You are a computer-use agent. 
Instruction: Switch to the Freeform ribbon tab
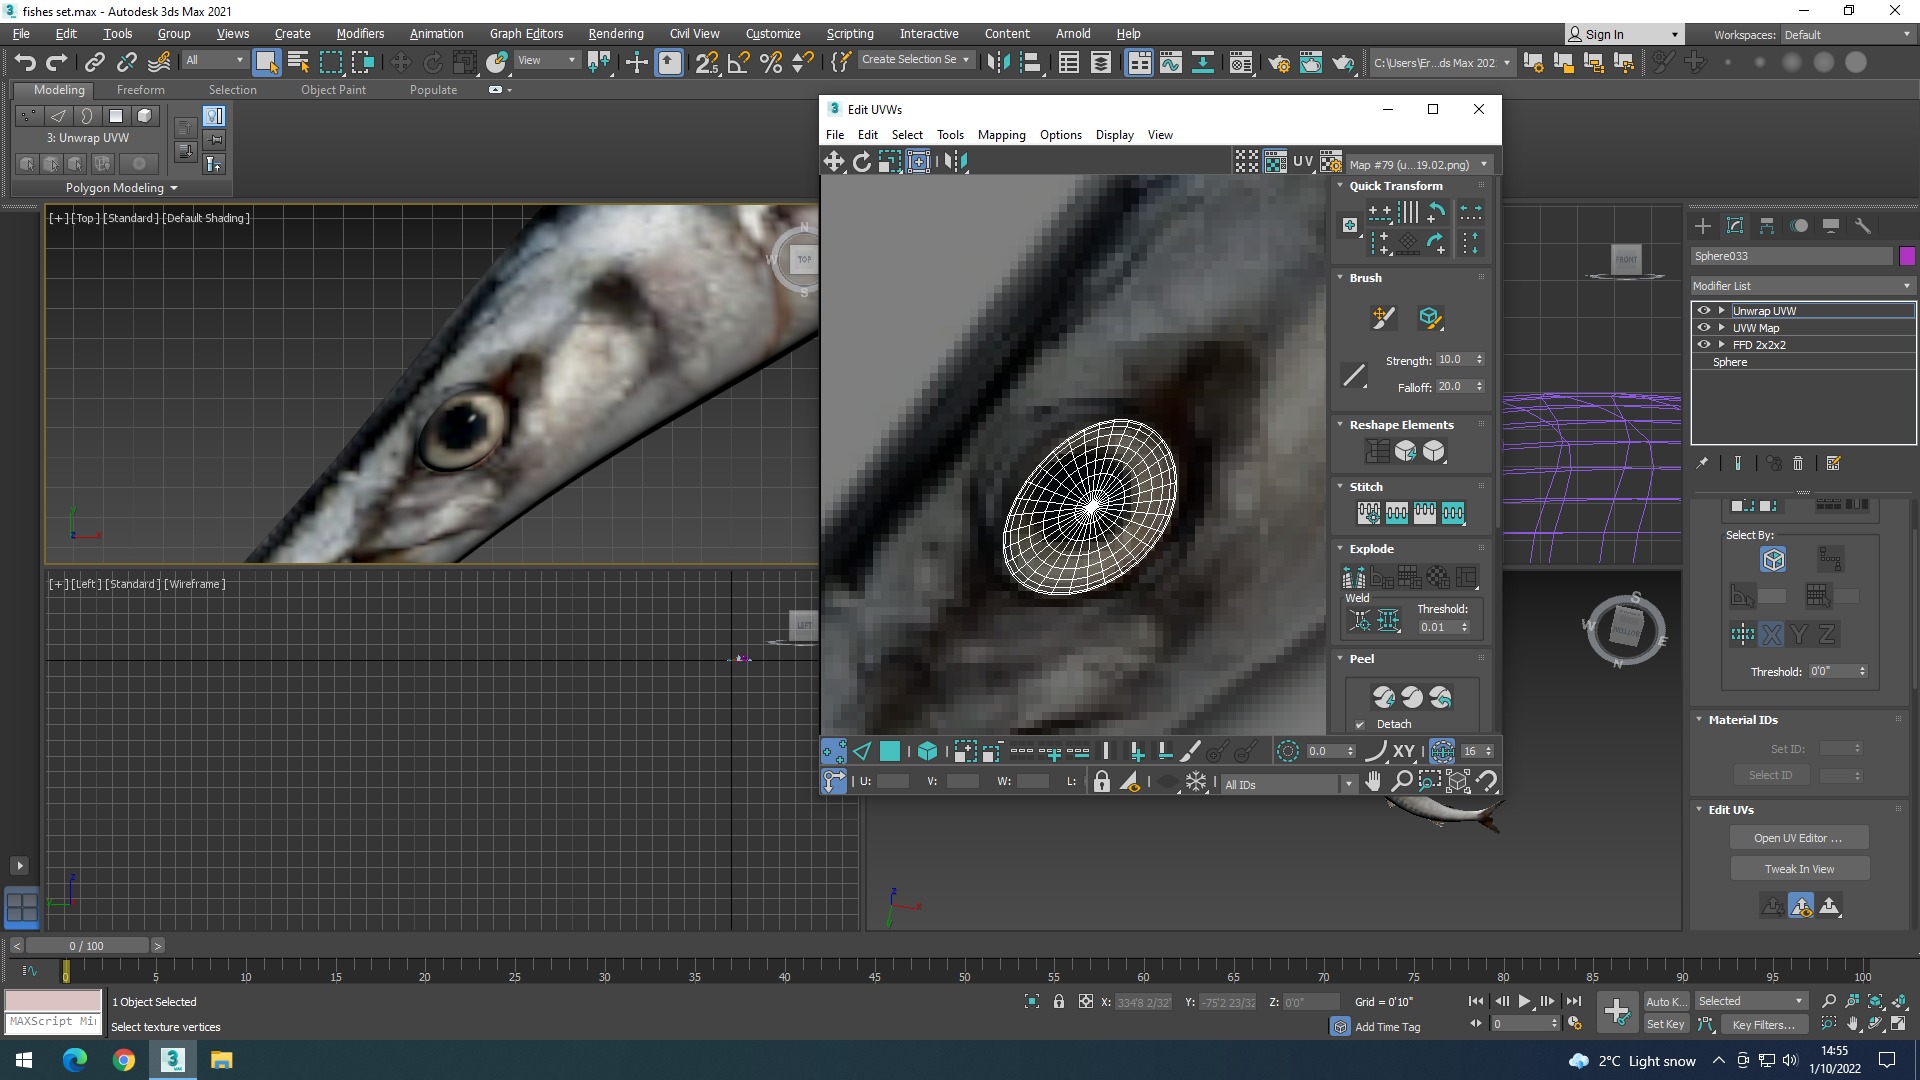[140, 89]
